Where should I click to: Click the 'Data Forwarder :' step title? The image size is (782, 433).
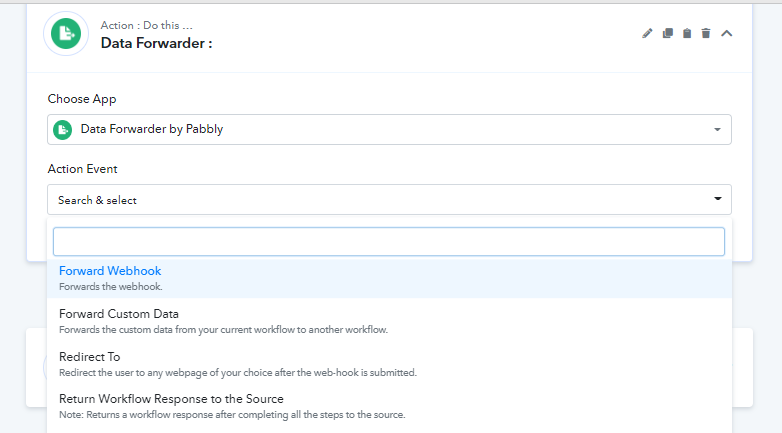(x=157, y=43)
